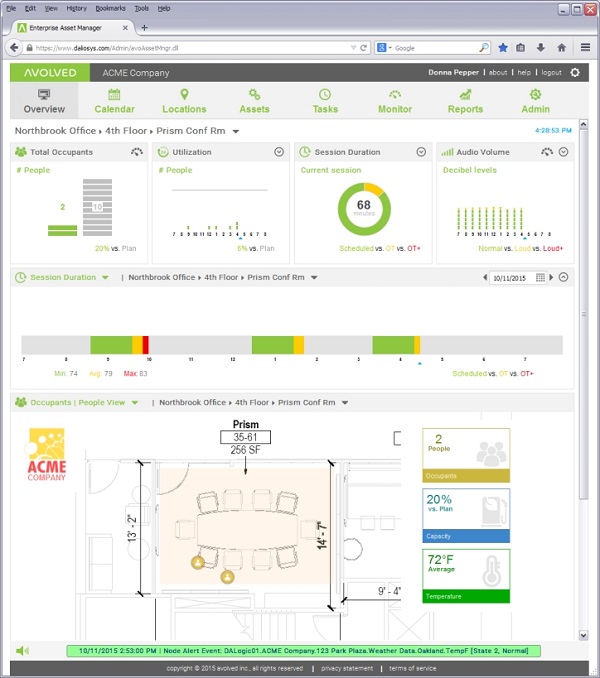Click the Donna Pepper user name
The width and height of the screenshot is (600, 678).
tap(453, 73)
